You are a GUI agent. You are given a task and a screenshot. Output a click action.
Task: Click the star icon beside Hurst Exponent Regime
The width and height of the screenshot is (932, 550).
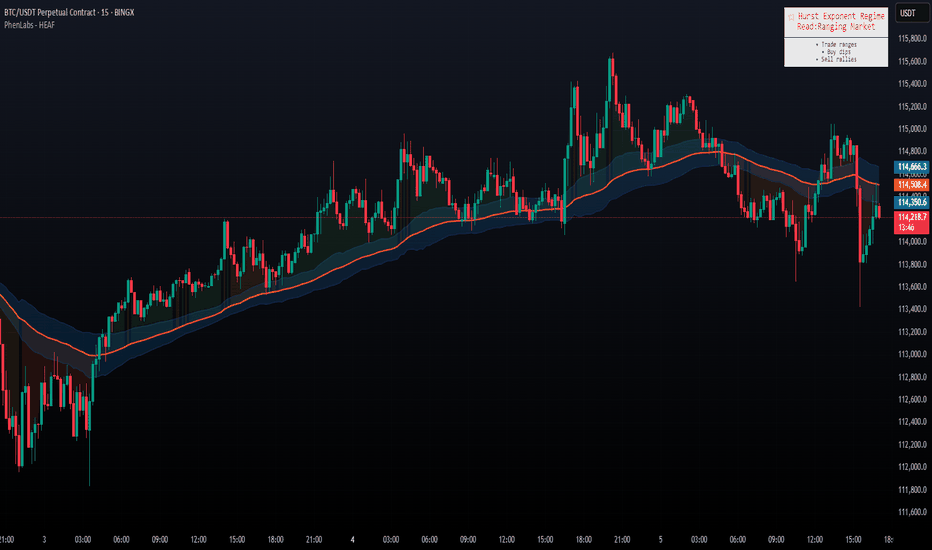791,17
